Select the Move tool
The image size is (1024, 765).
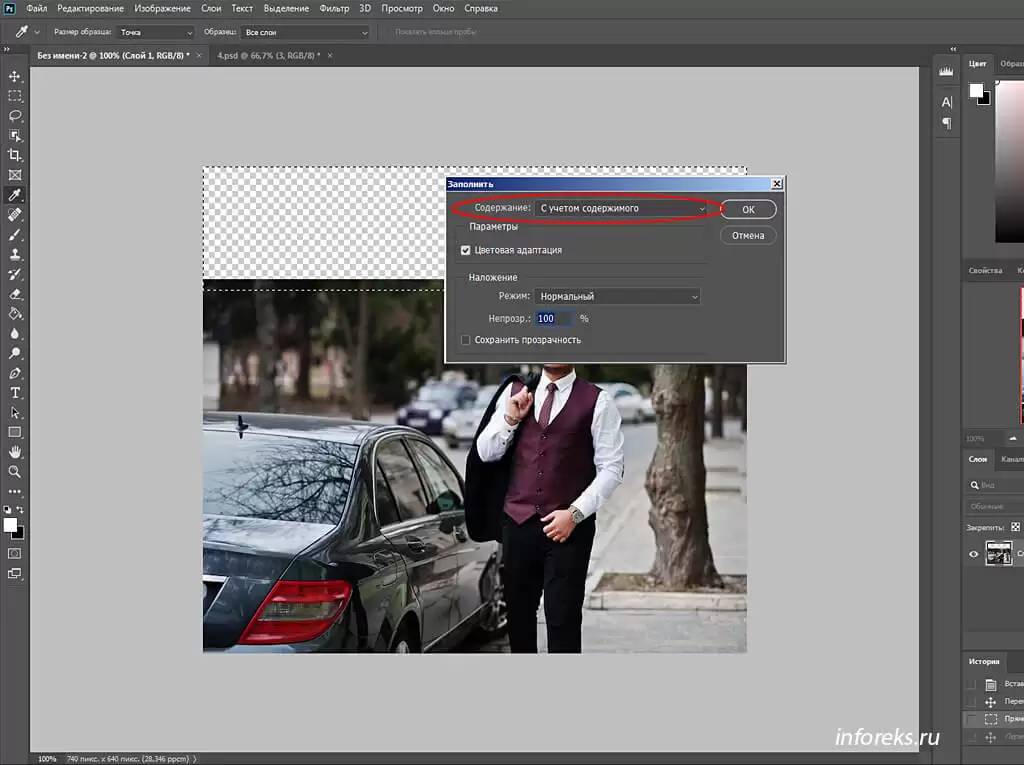15,77
